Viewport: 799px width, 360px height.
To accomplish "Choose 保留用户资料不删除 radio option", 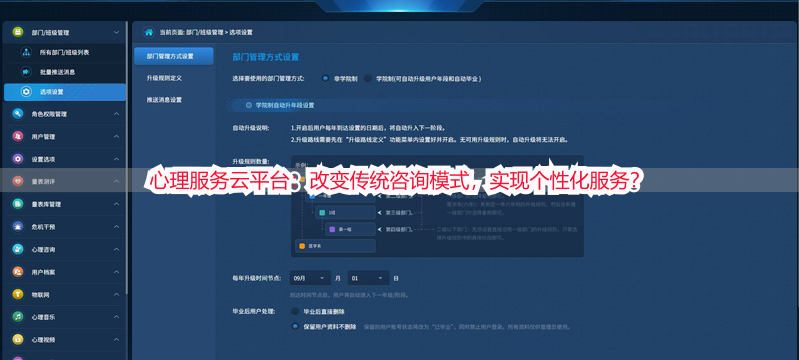I will click(x=295, y=326).
